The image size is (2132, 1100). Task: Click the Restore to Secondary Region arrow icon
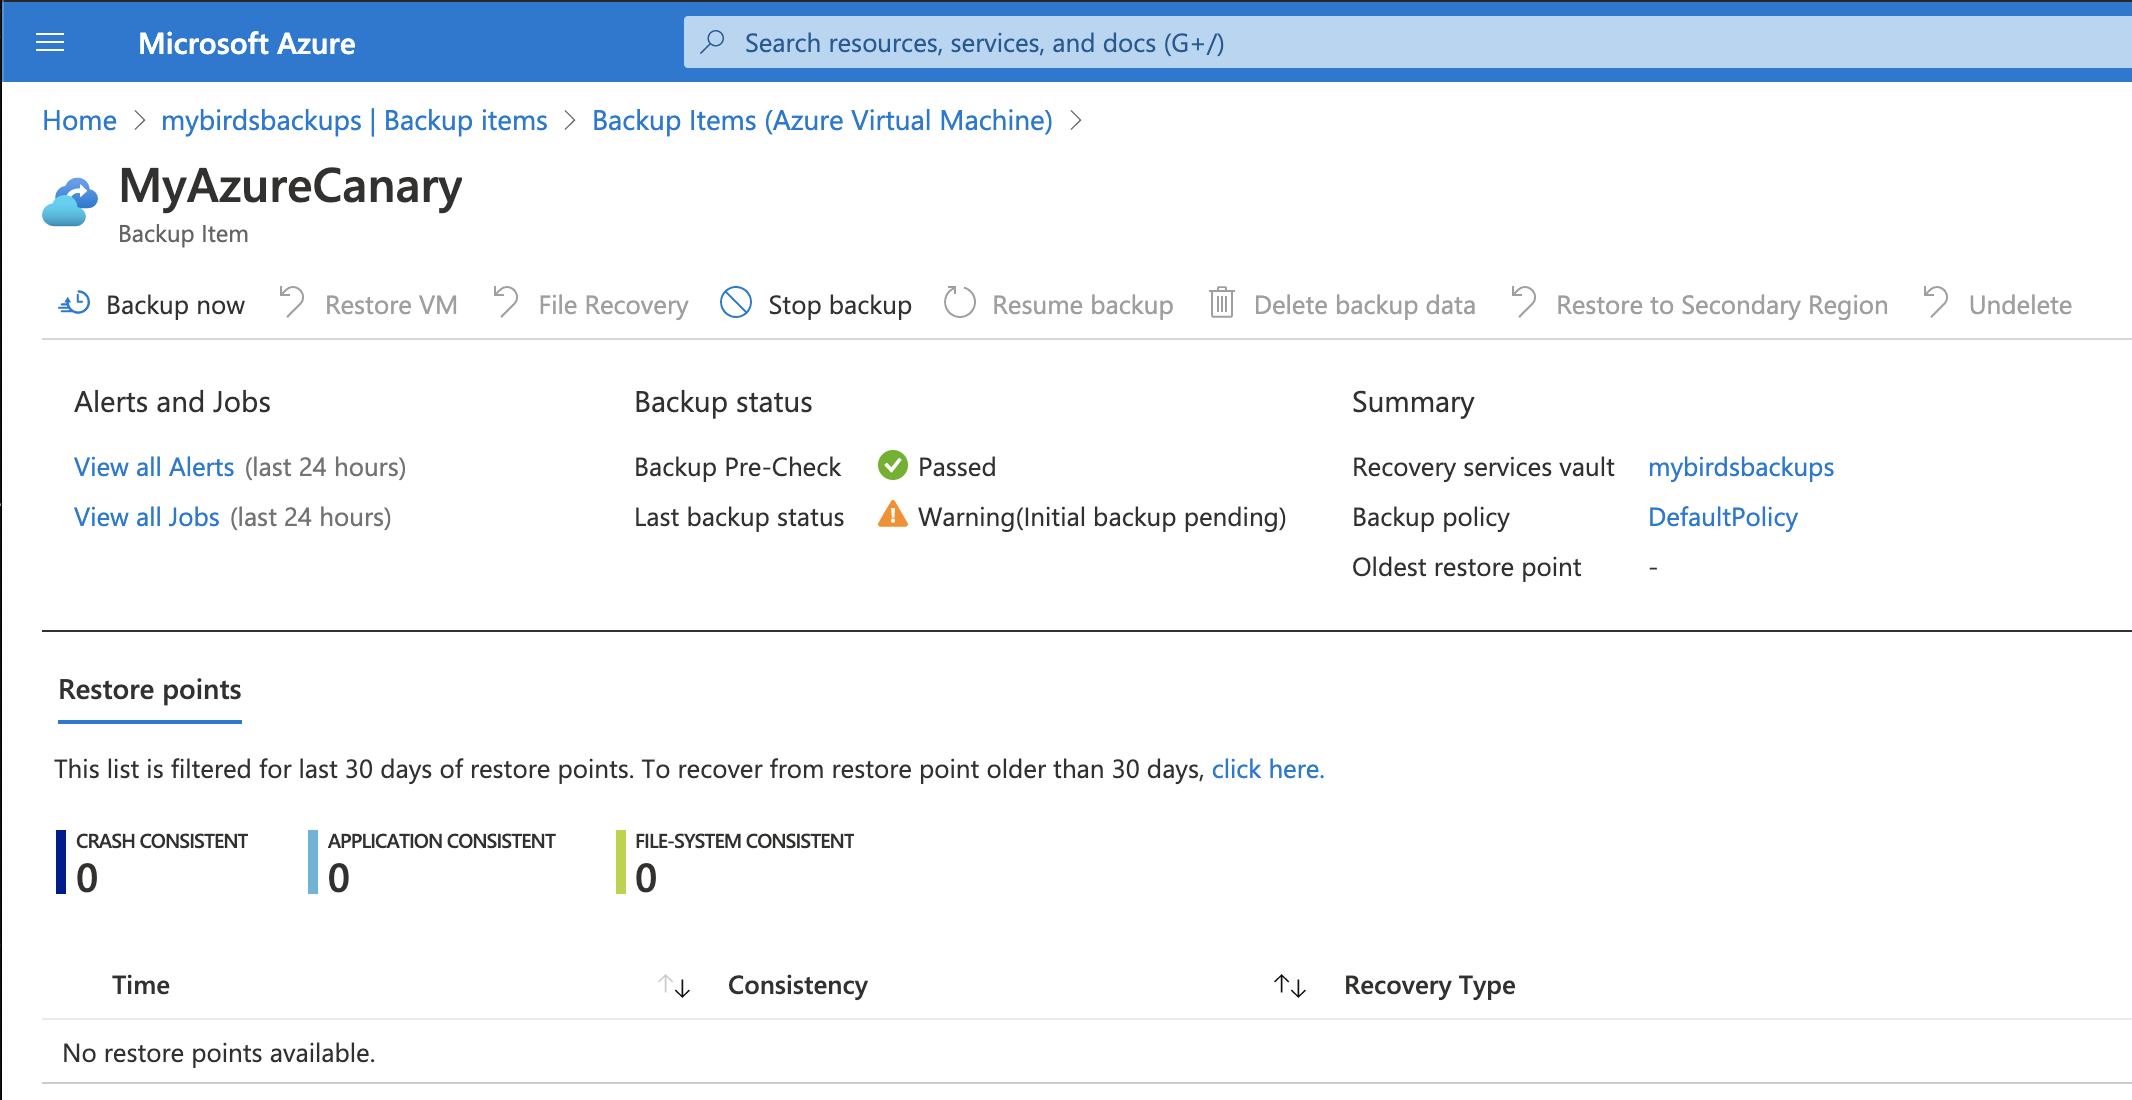point(1524,302)
